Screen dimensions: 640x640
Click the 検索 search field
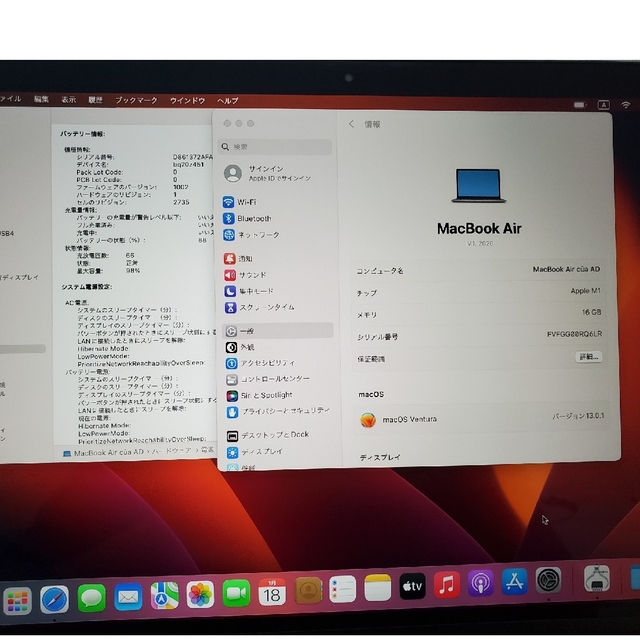pyautogui.click(x=275, y=147)
